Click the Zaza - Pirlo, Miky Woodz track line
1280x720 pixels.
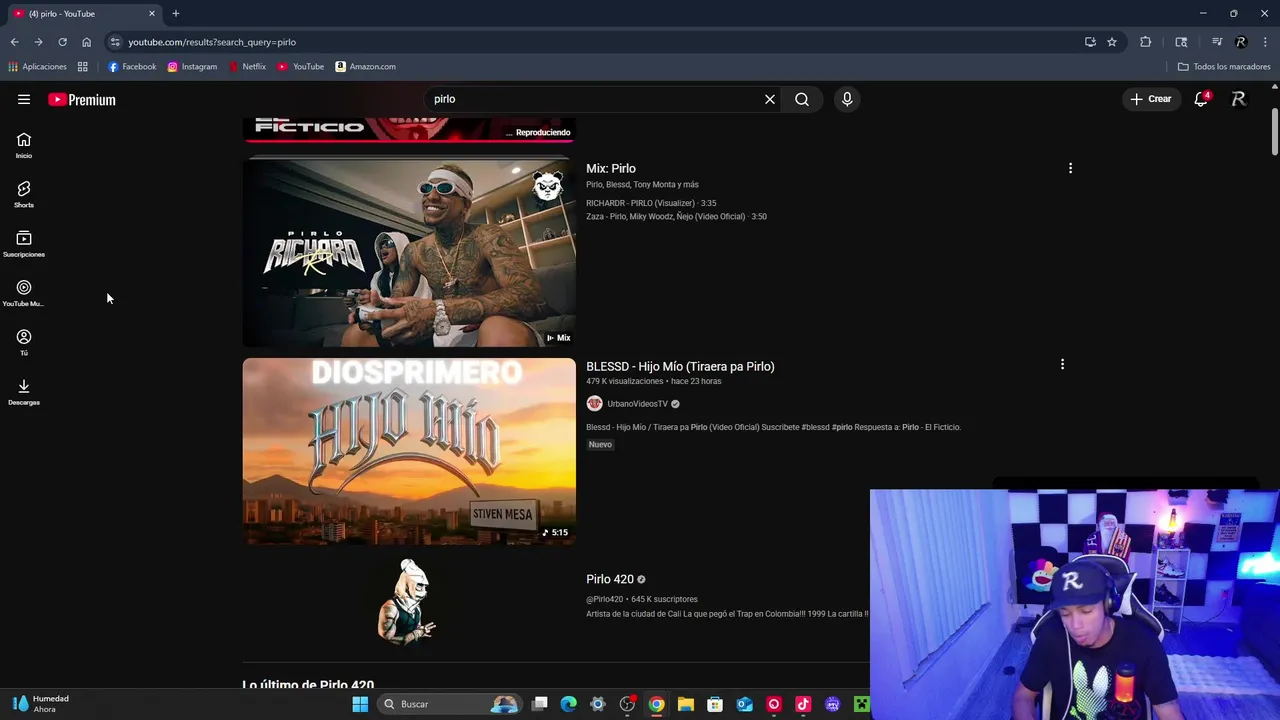click(x=676, y=216)
